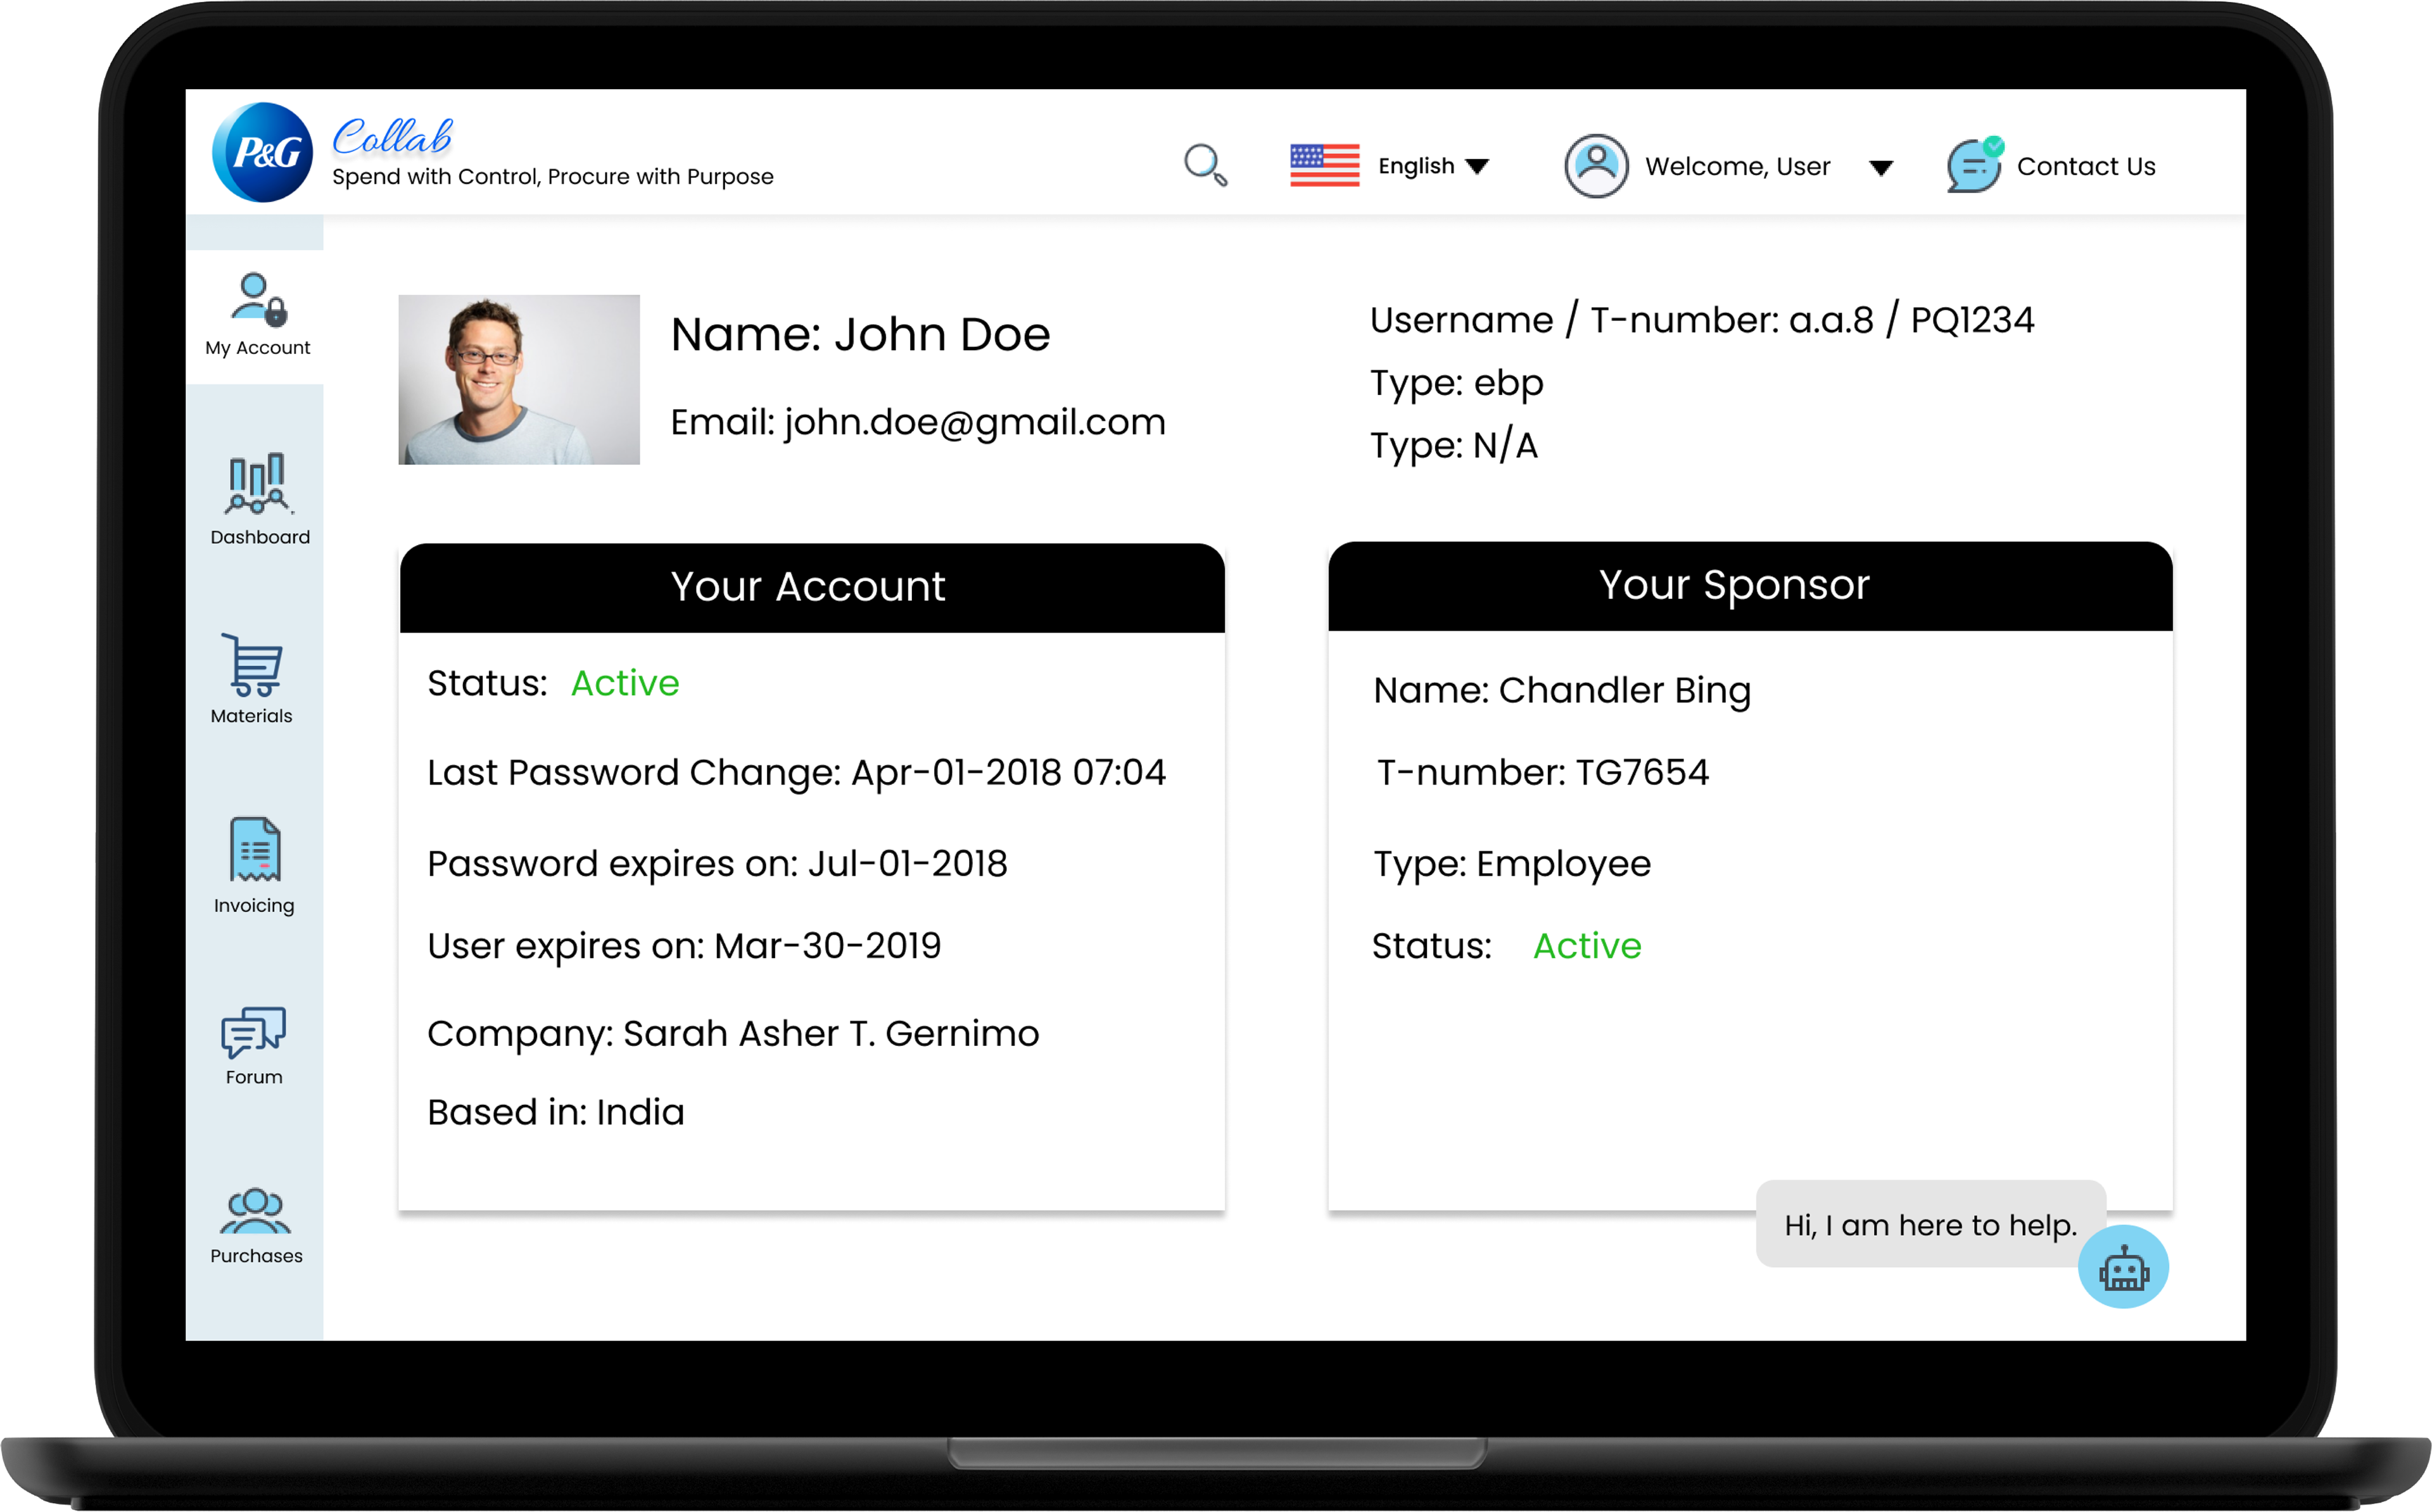Image resolution: width=2432 pixels, height=1512 pixels.
Task: Click the Active status in Your Account
Action: (x=625, y=683)
